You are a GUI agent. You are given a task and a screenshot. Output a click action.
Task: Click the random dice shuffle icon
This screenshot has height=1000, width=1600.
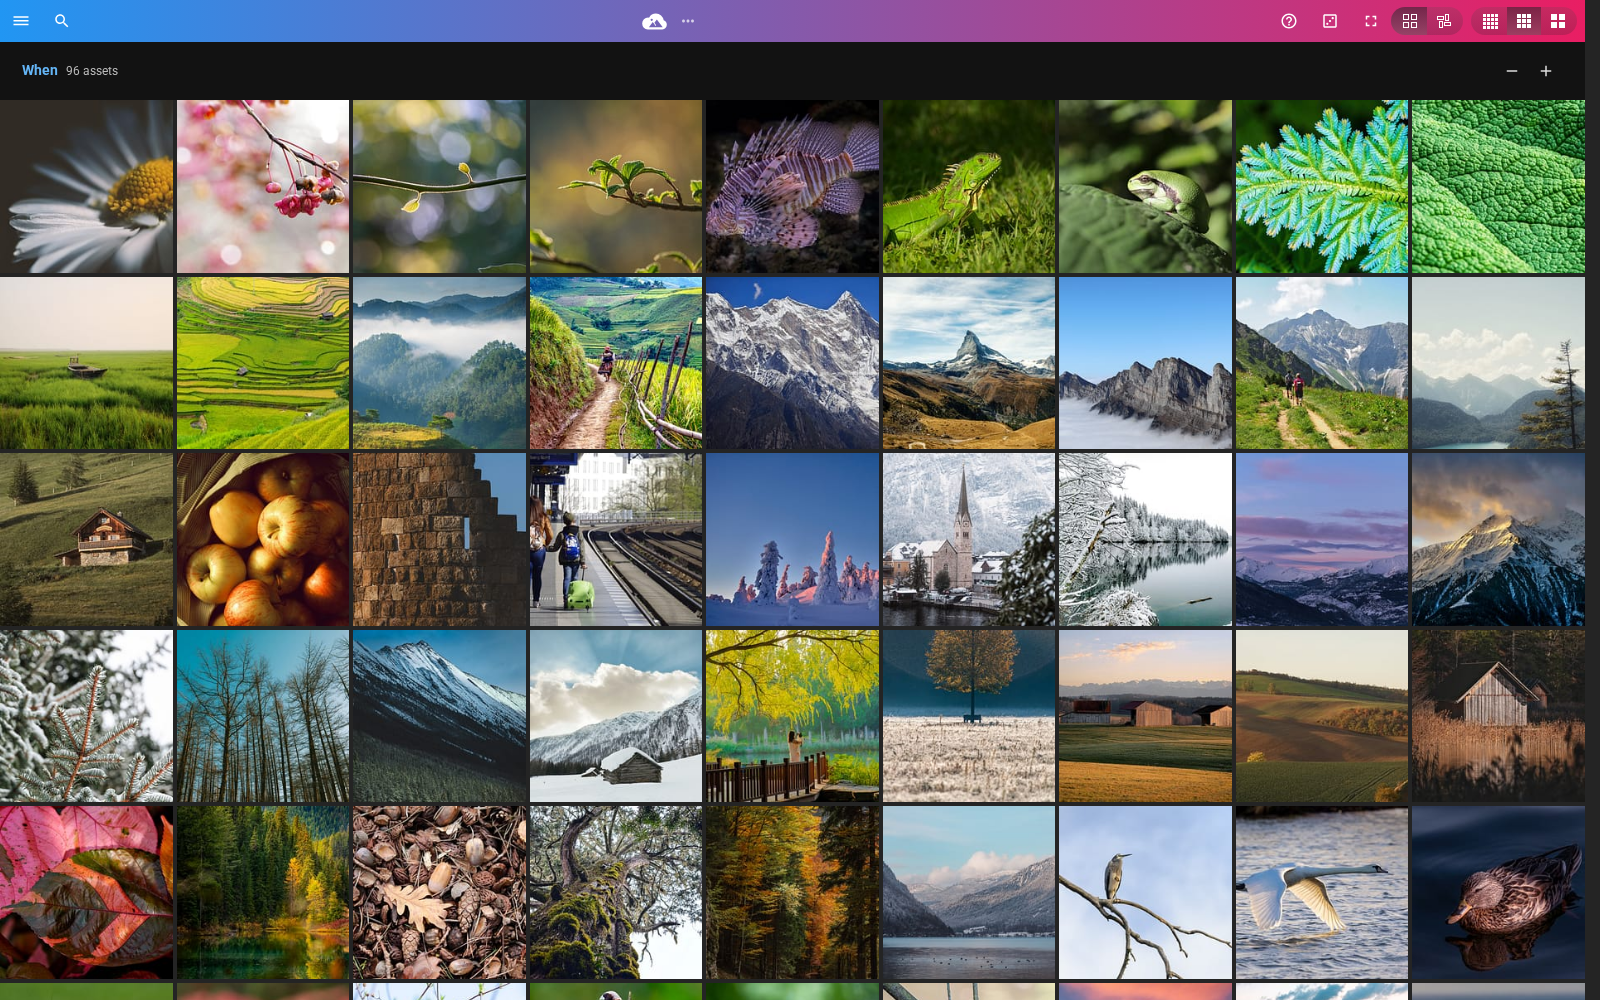pyautogui.click(x=1330, y=21)
